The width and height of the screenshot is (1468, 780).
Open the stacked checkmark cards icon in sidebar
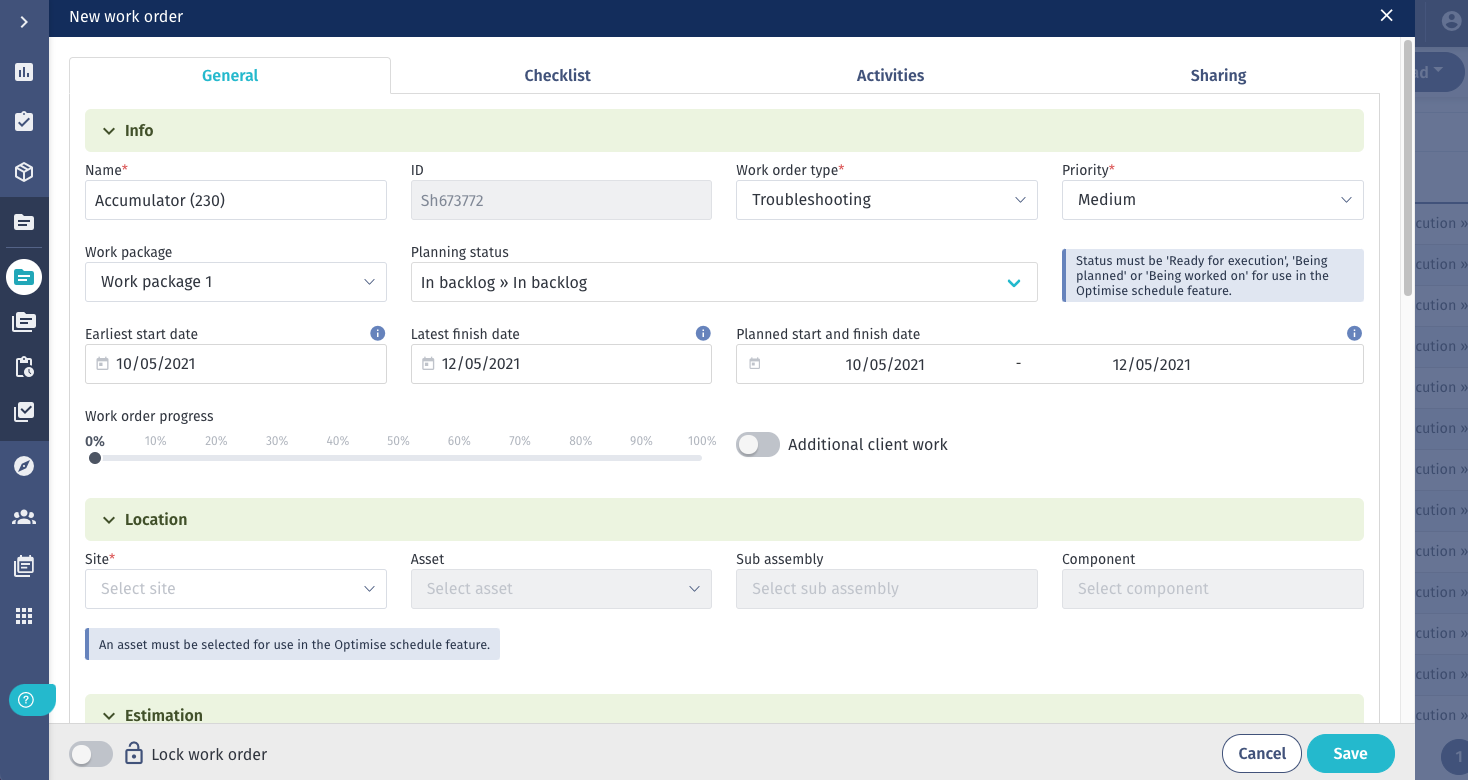click(24, 412)
